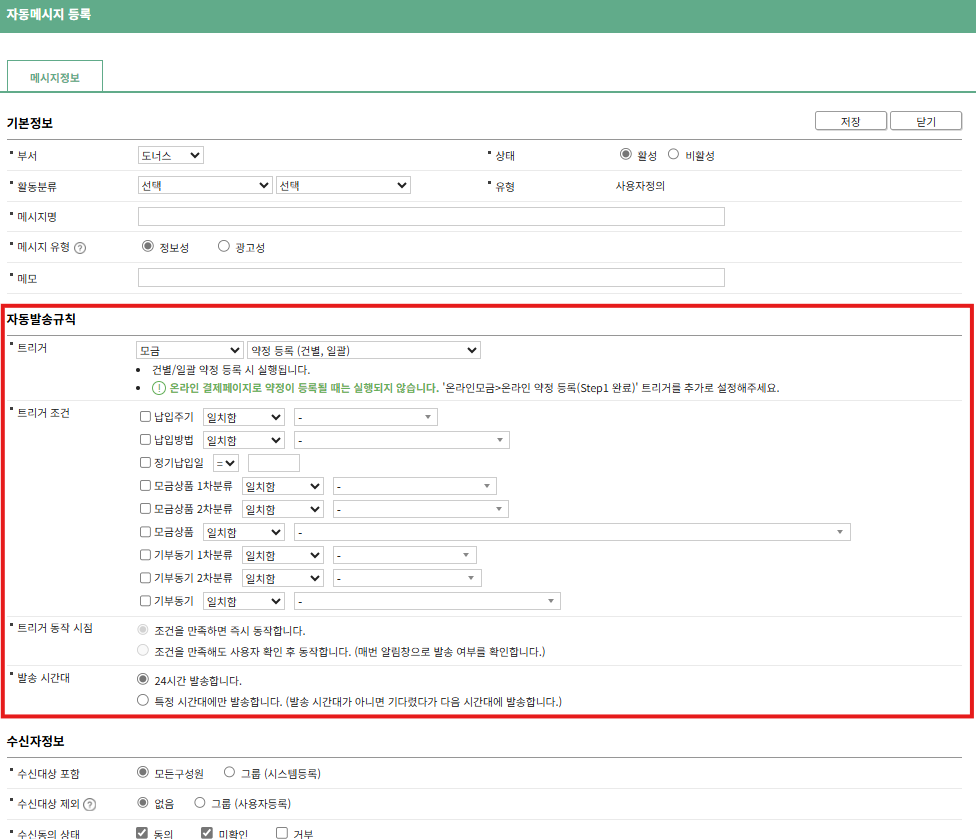Screen dimensions: 976x839
Task: Click the 정기납입일 value input field
Action: [274, 463]
